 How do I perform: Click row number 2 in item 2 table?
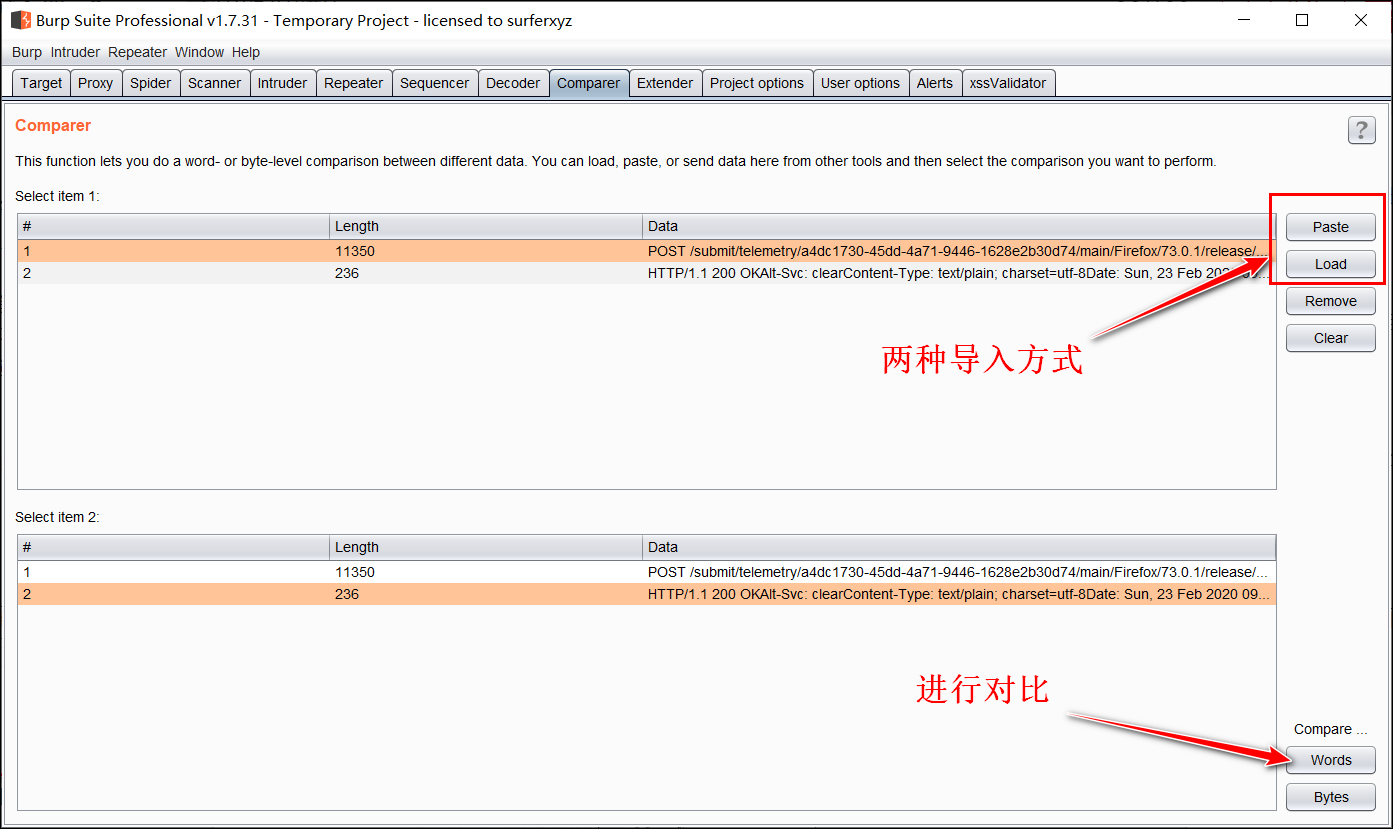(173, 594)
